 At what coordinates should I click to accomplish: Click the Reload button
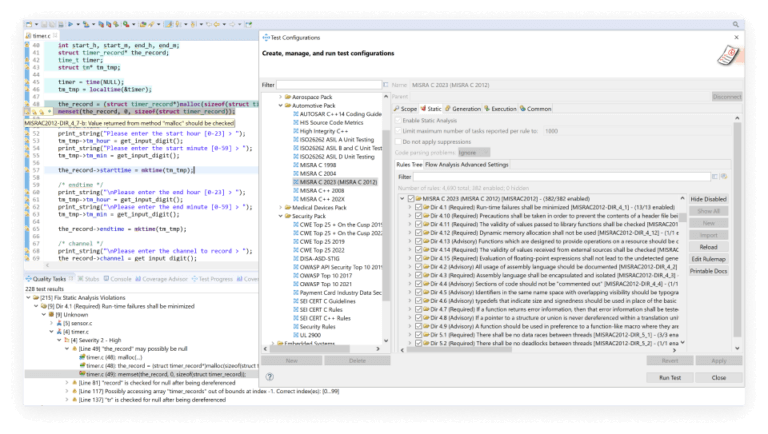point(708,247)
